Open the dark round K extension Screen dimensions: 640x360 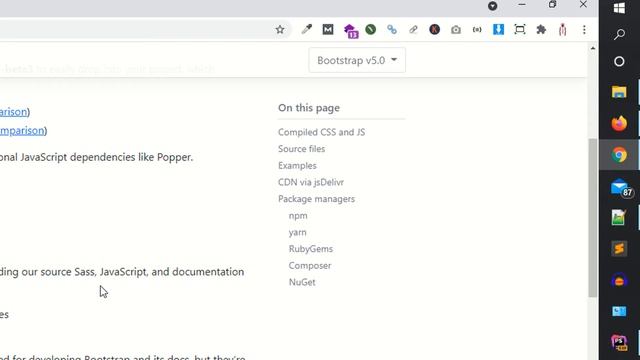click(435, 29)
